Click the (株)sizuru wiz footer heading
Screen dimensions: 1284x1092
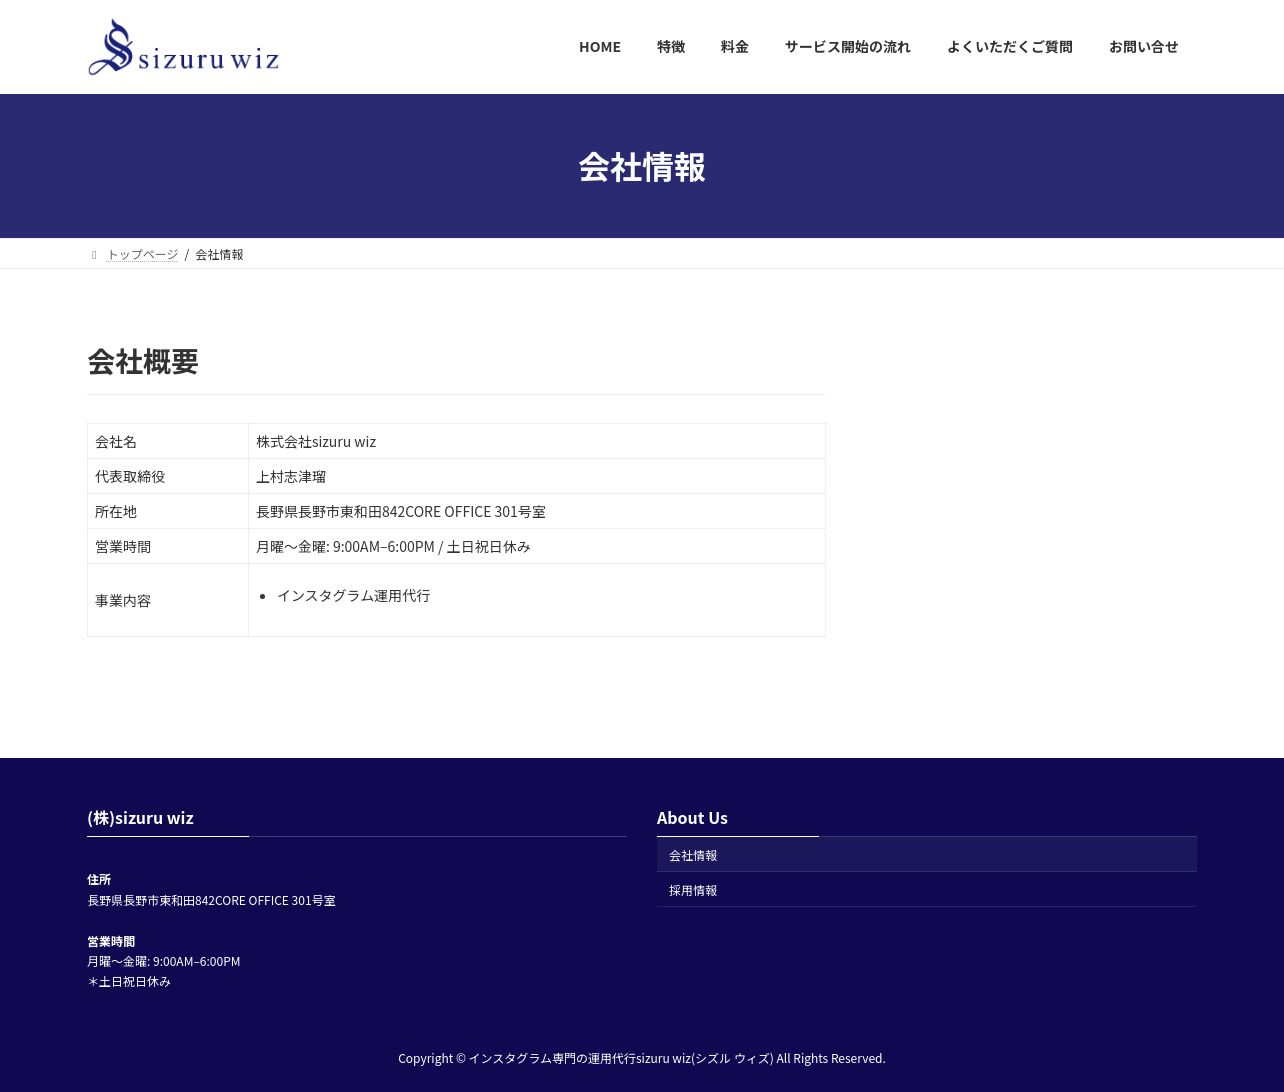(140, 818)
